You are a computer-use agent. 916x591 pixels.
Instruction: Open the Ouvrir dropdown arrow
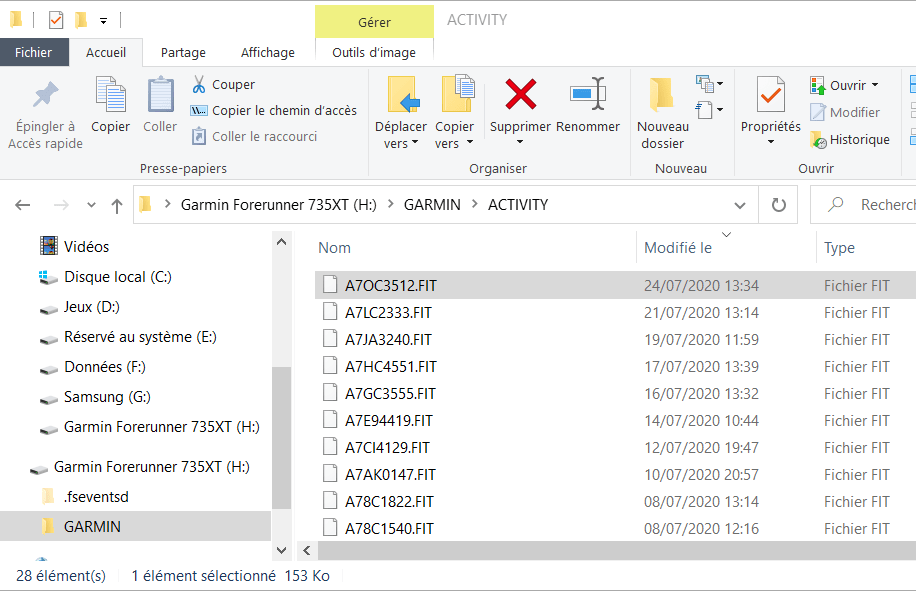pyautogui.click(x=875, y=85)
